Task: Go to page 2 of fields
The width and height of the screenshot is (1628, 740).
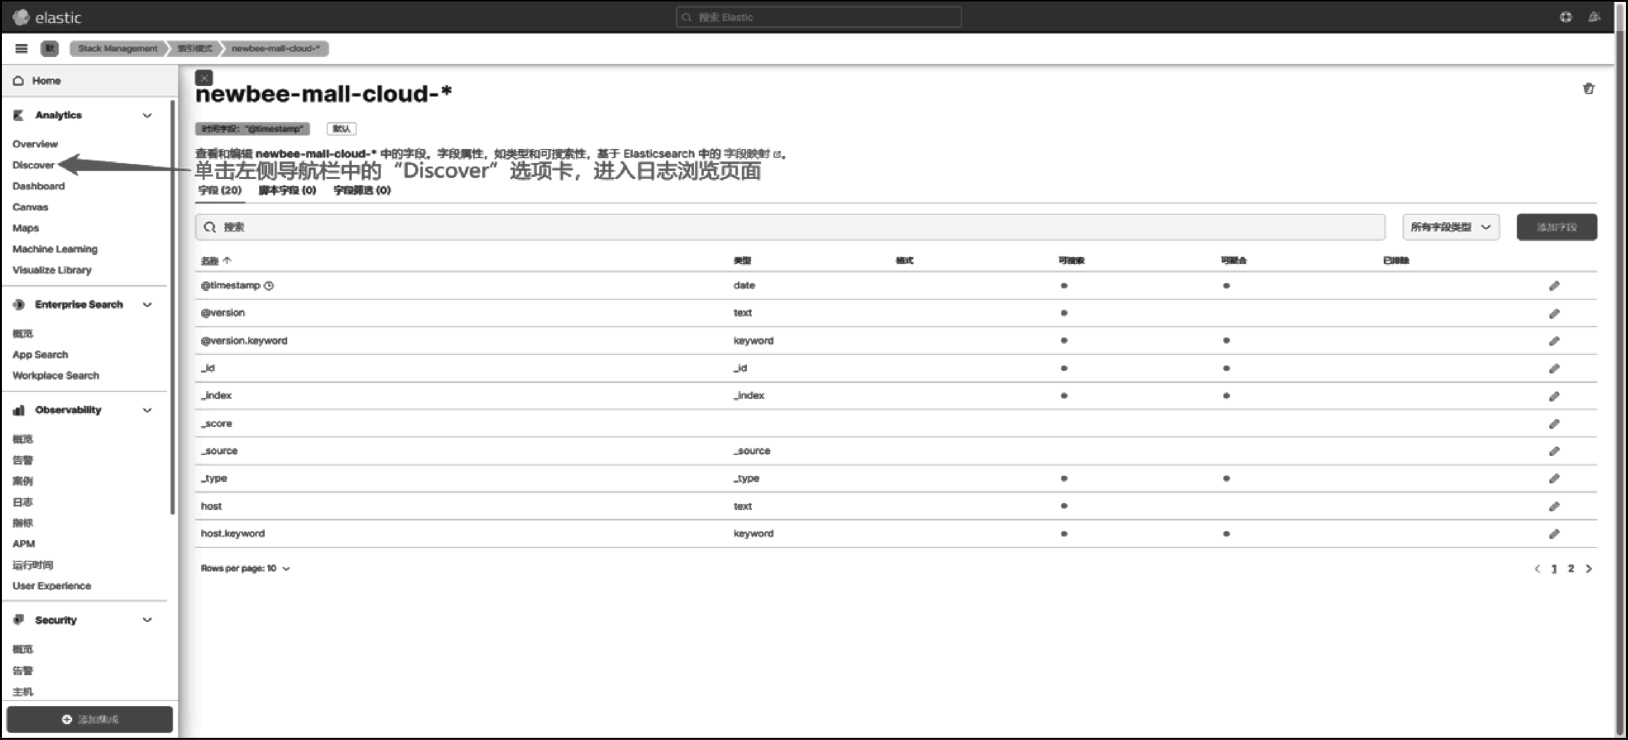Action: point(1571,569)
